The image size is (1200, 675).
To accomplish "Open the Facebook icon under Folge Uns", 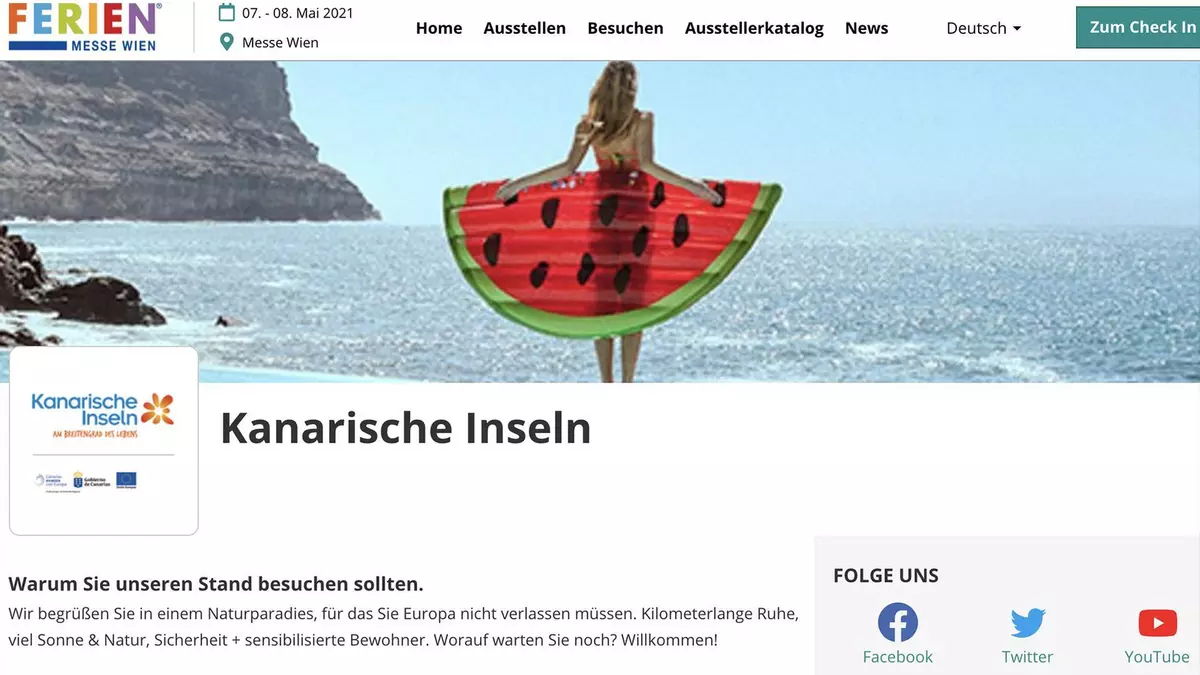I will (897, 622).
